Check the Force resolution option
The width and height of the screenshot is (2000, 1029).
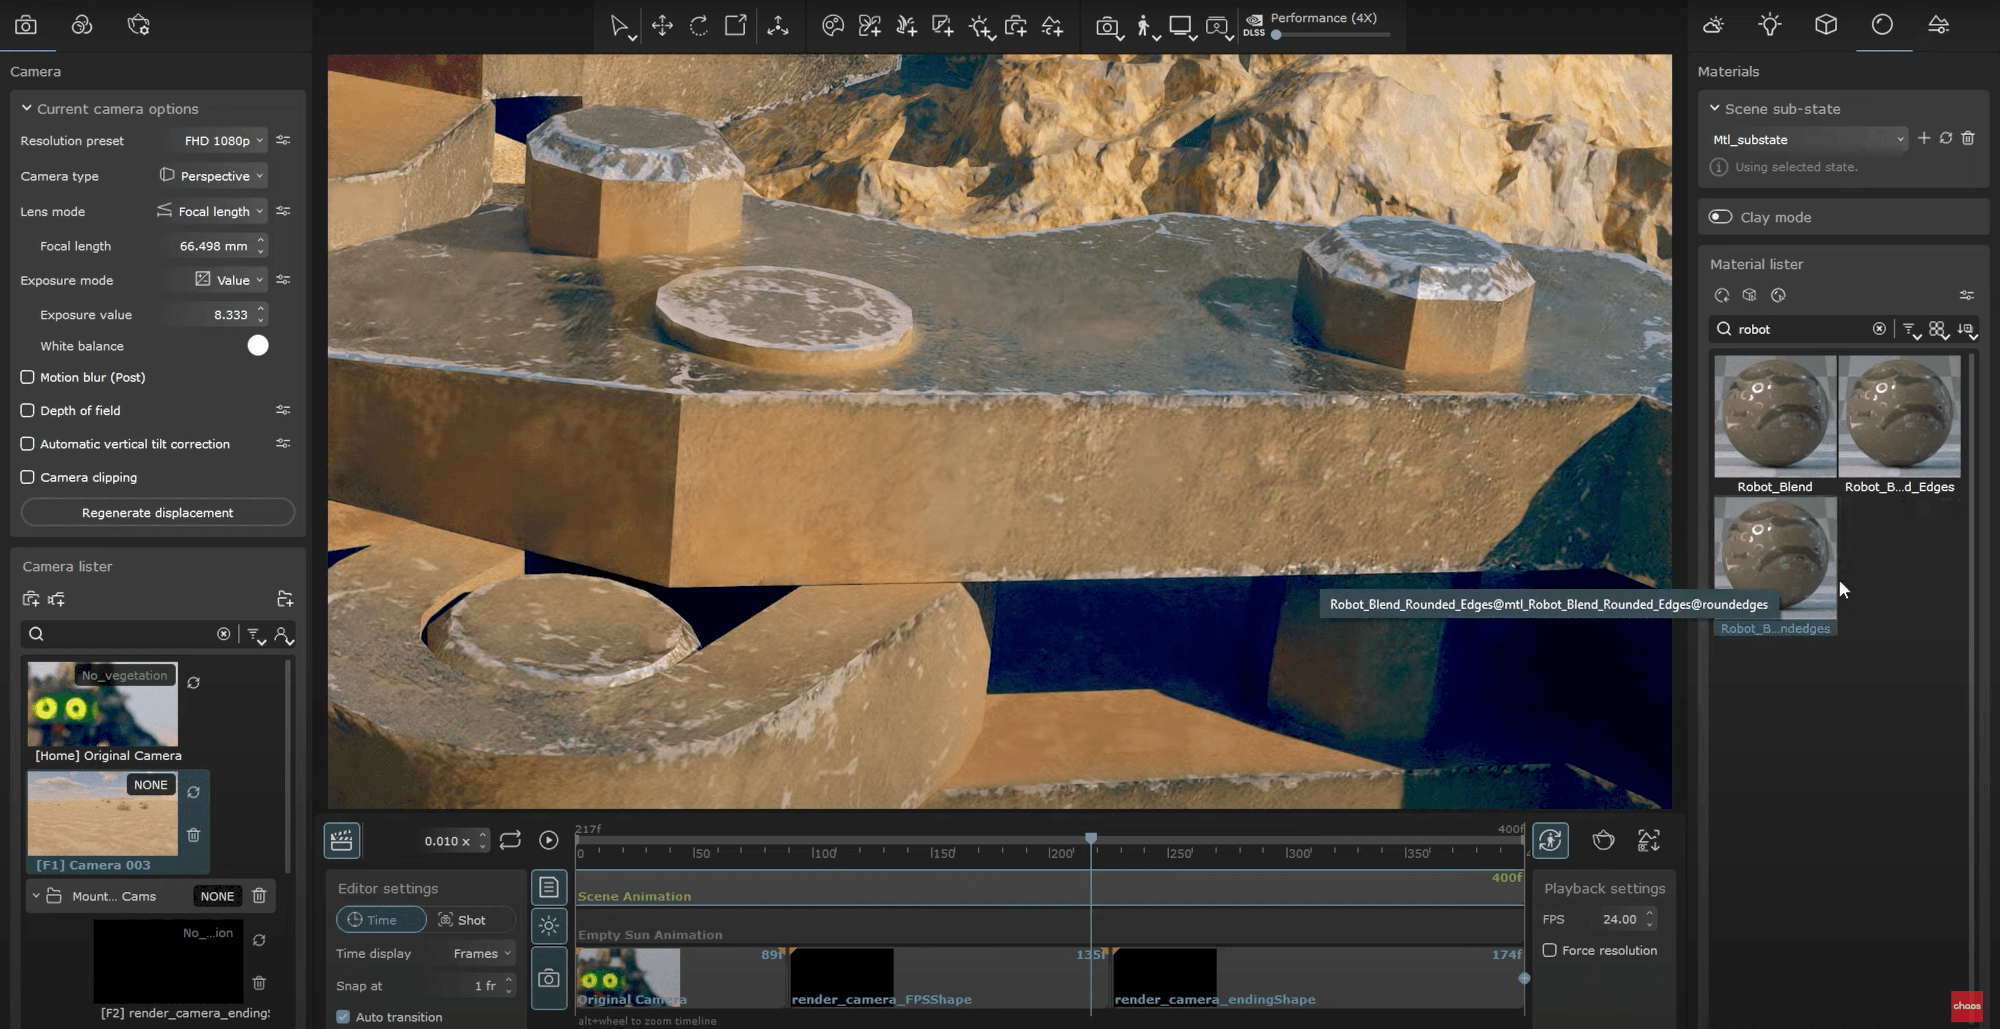1551,950
